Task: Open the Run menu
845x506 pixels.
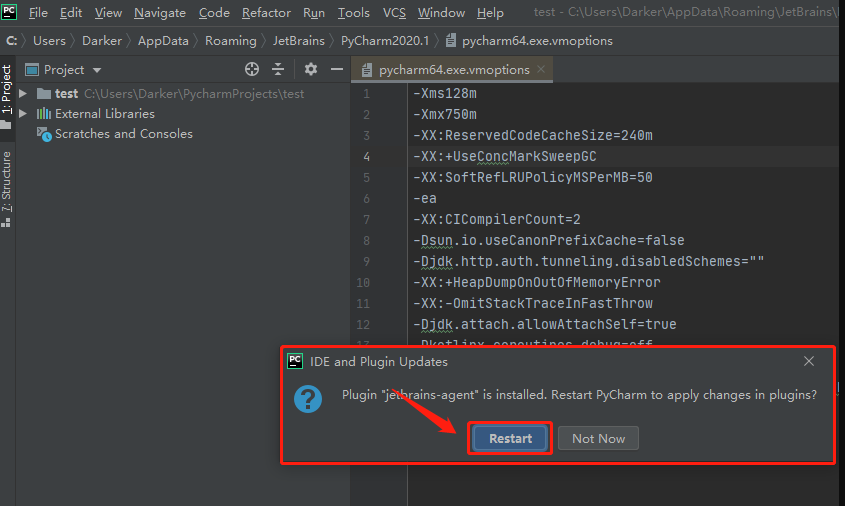Action: click(x=314, y=12)
